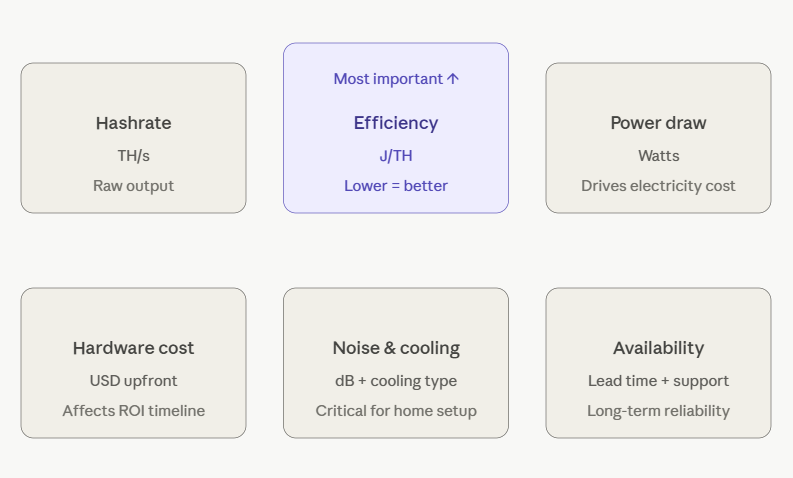Viewport: 793px width, 478px height.
Task: Click the Noise & cooling heading
Action: (396, 348)
